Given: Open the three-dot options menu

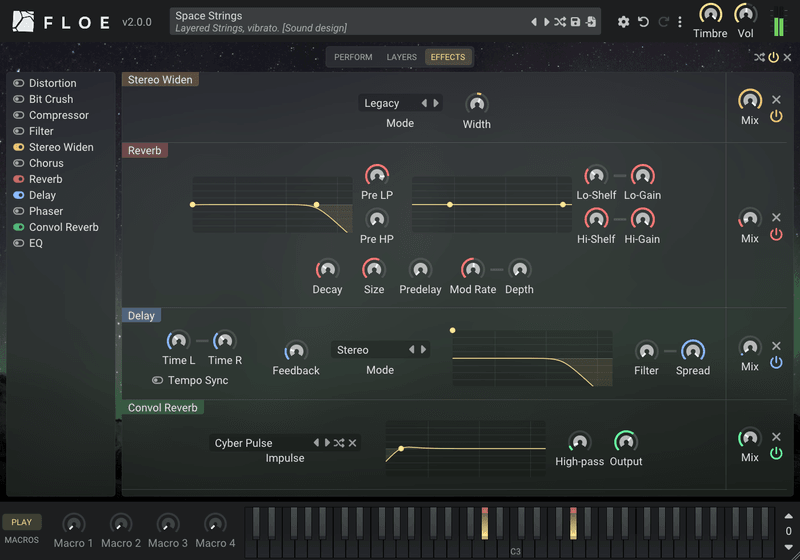Looking at the screenshot, I should click(680, 22).
